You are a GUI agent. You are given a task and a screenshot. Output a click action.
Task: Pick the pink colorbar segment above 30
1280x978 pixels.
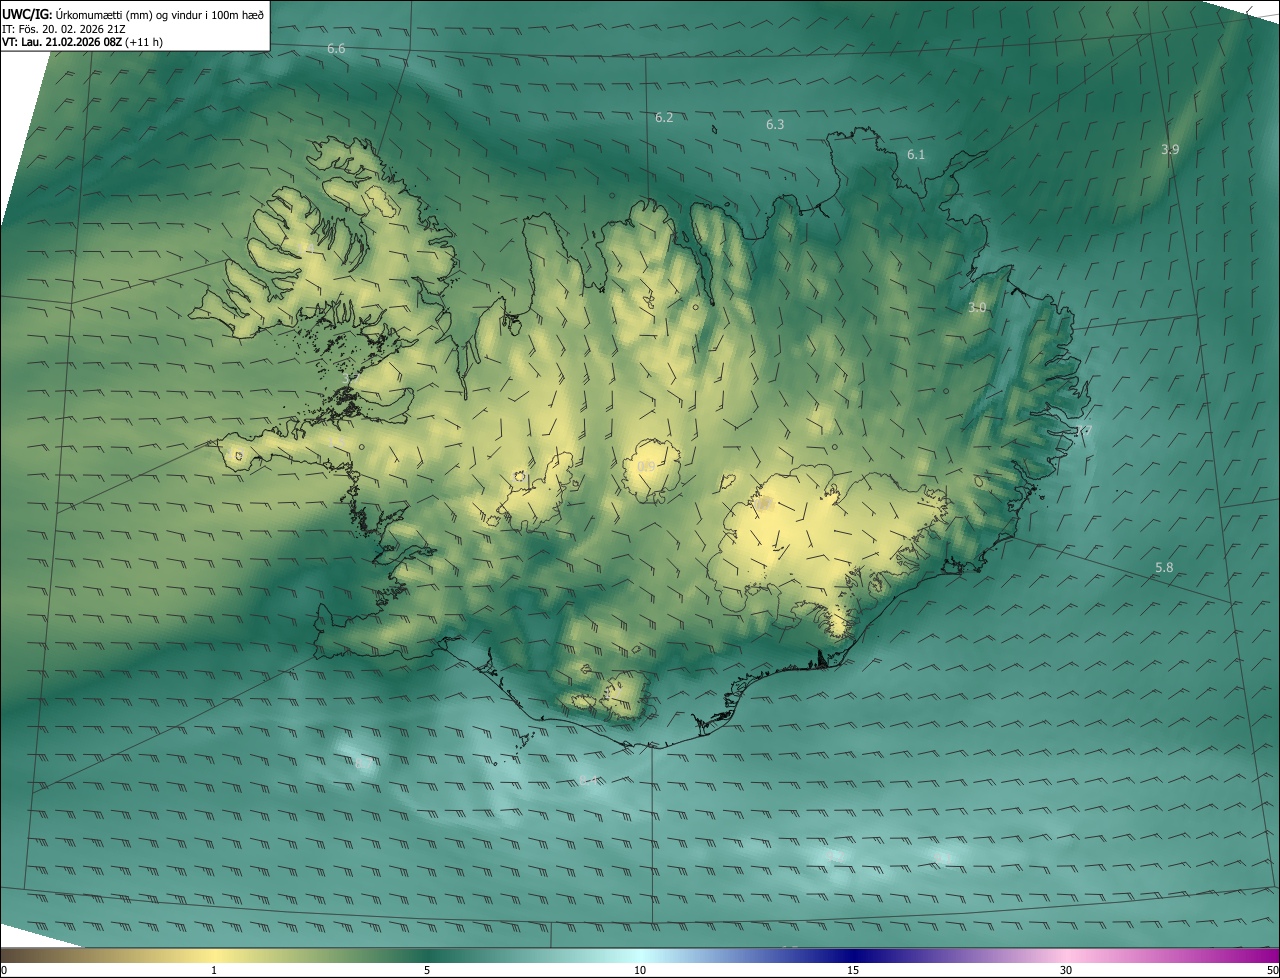[1066, 955]
